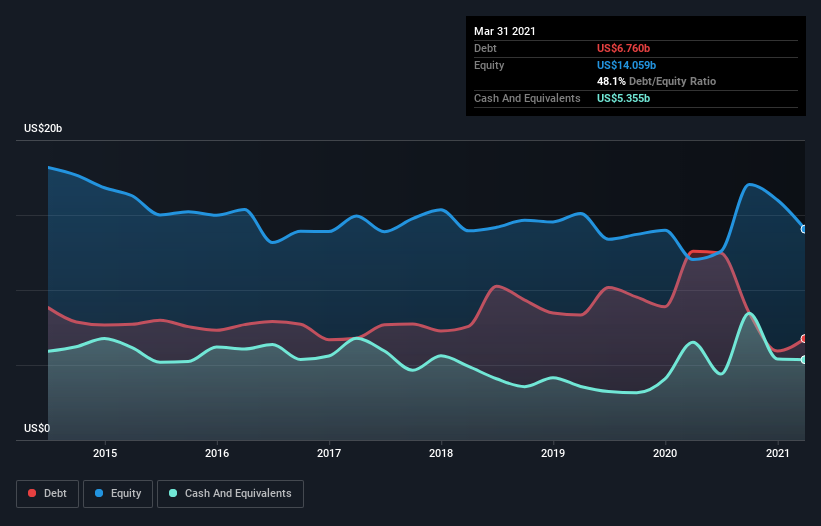Click the 2017 x-axis label

point(329,453)
